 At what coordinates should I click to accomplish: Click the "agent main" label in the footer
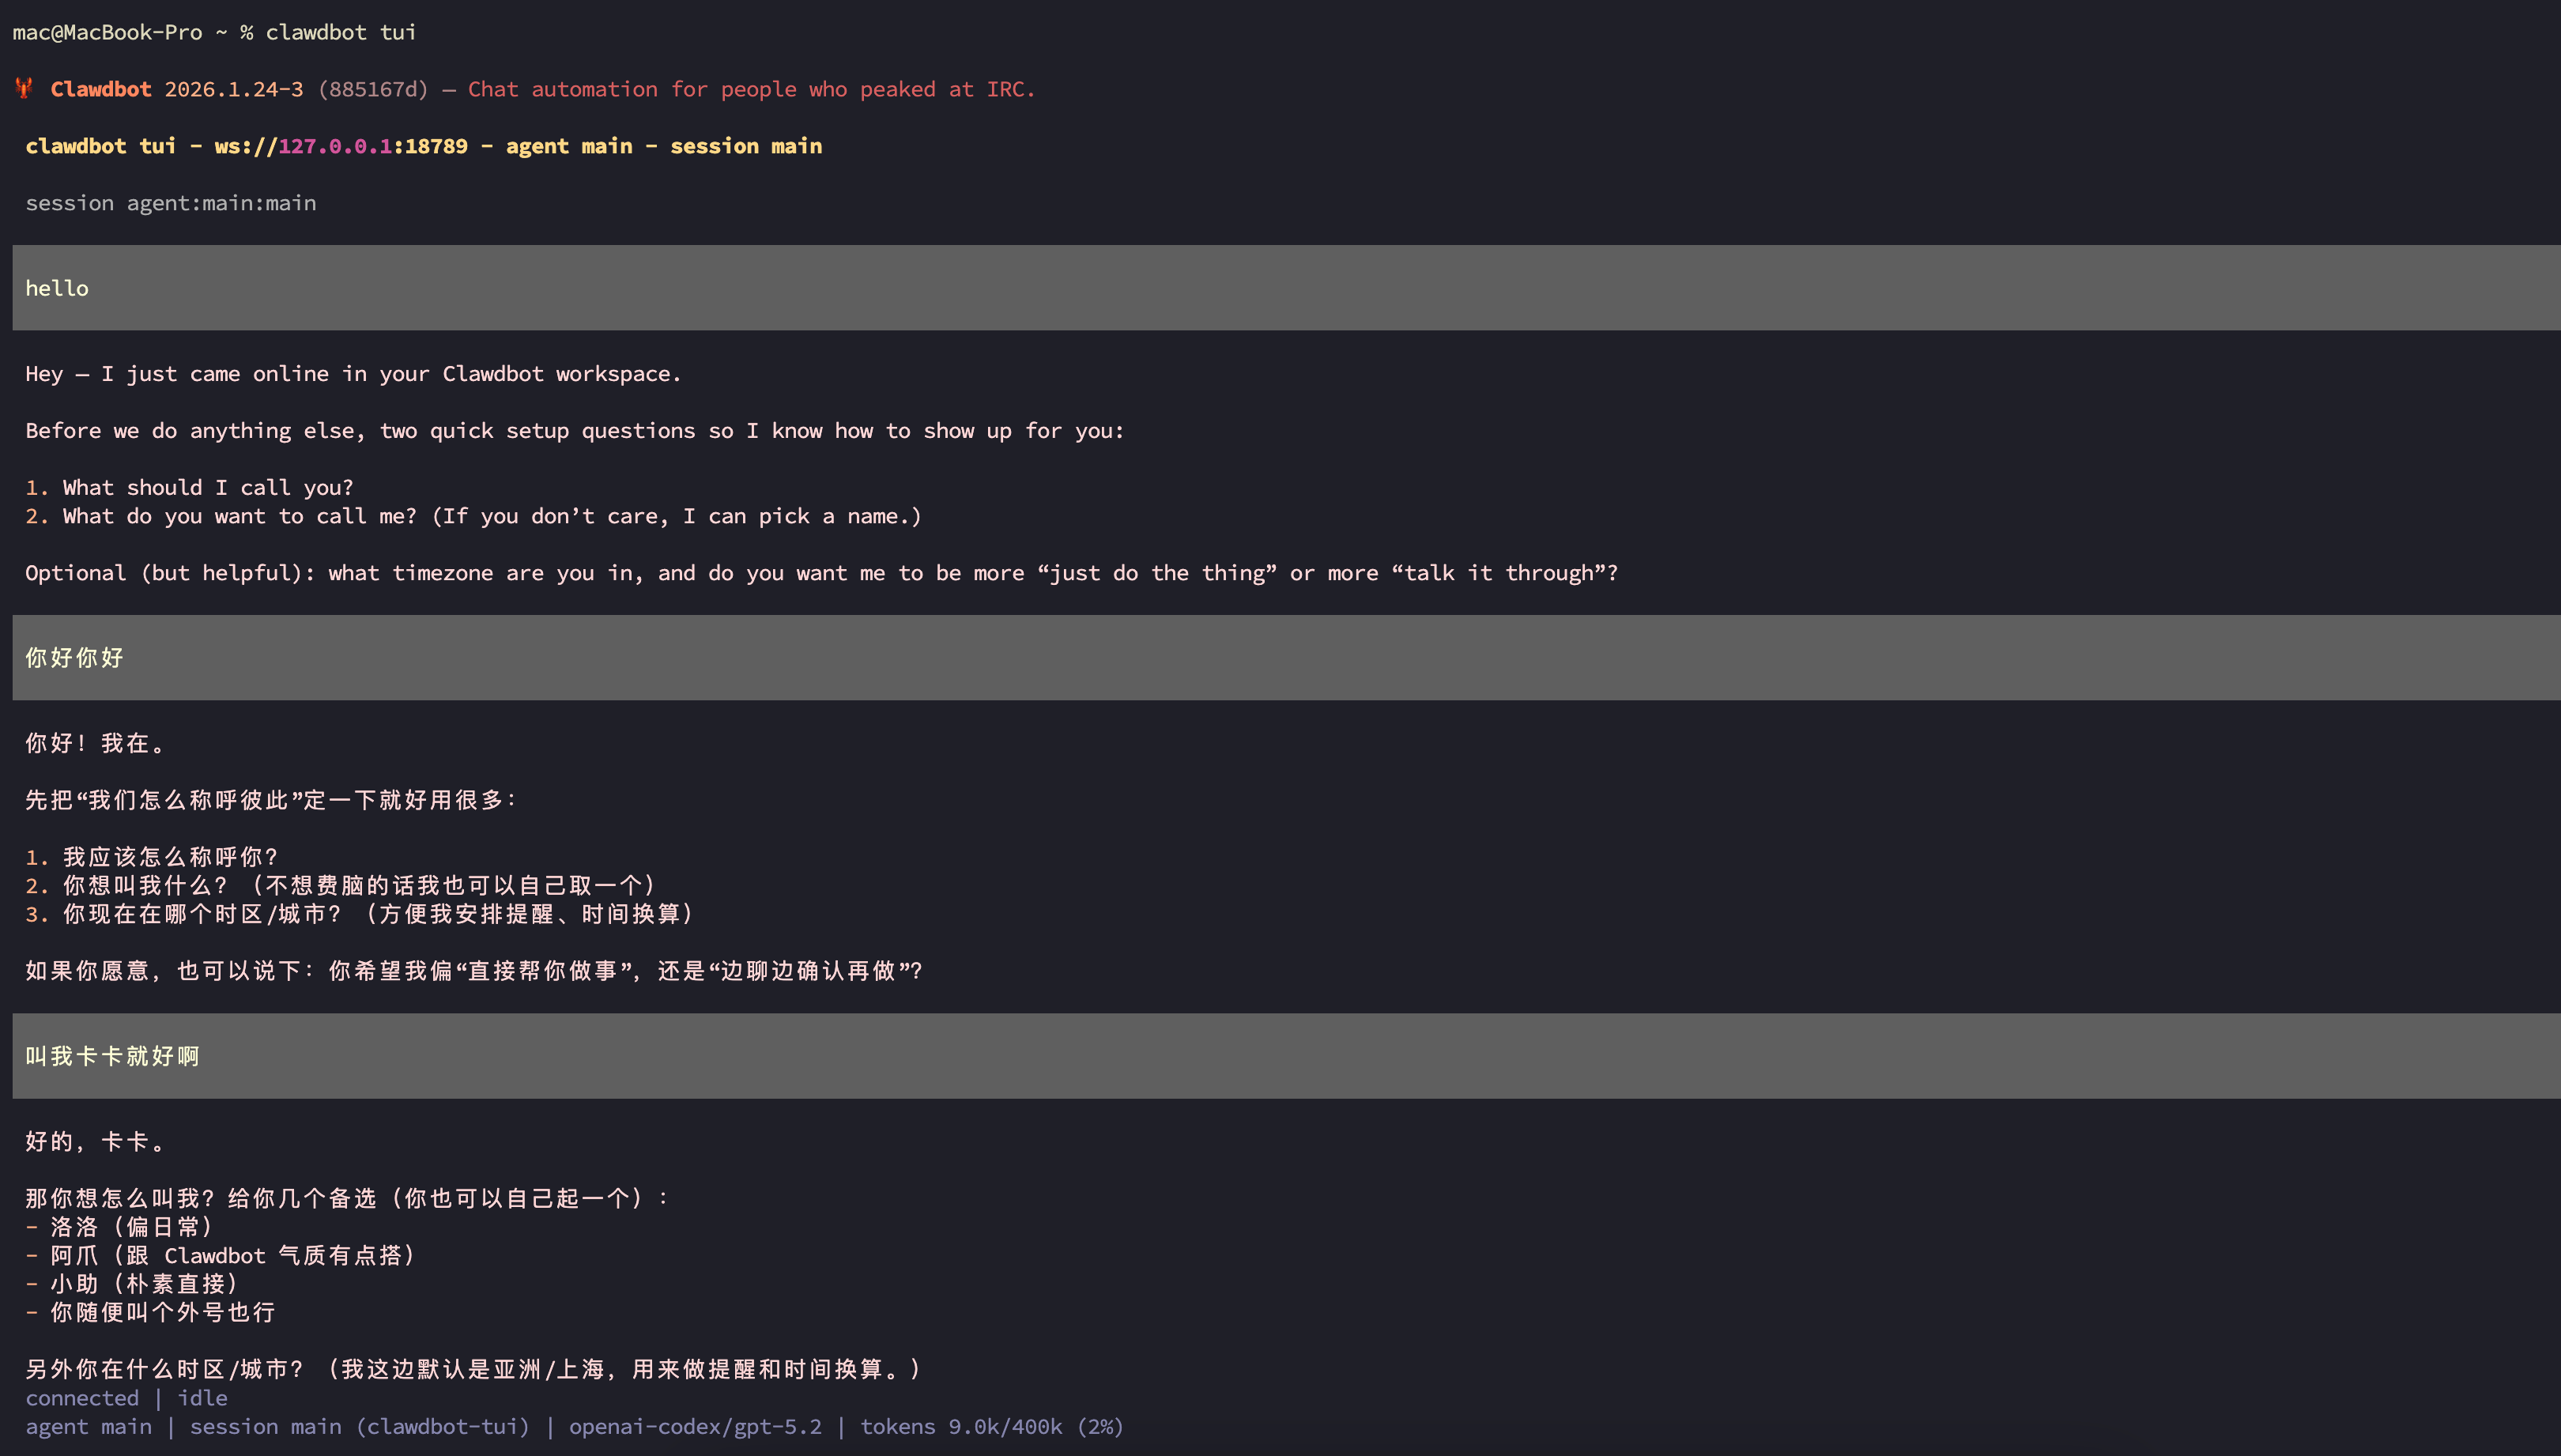point(88,1427)
